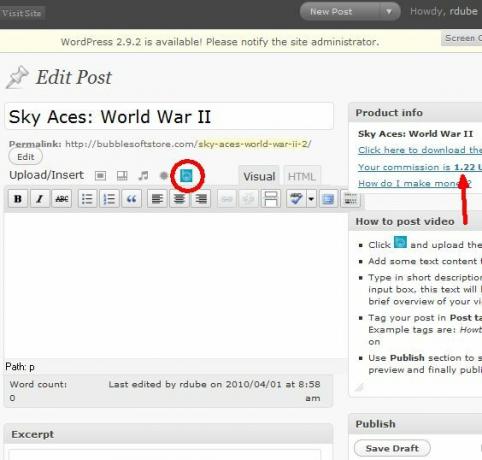The width and height of the screenshot is (482, 460).
Task: Switch to the Visual editor tab
Action: pos(259,176)
